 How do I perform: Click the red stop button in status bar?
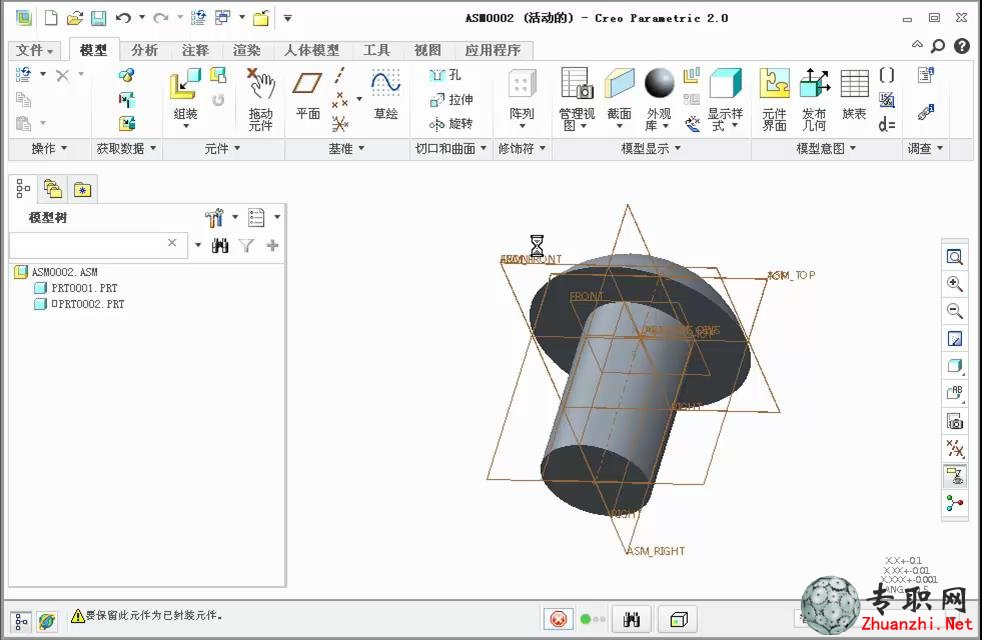coord(558,619)
